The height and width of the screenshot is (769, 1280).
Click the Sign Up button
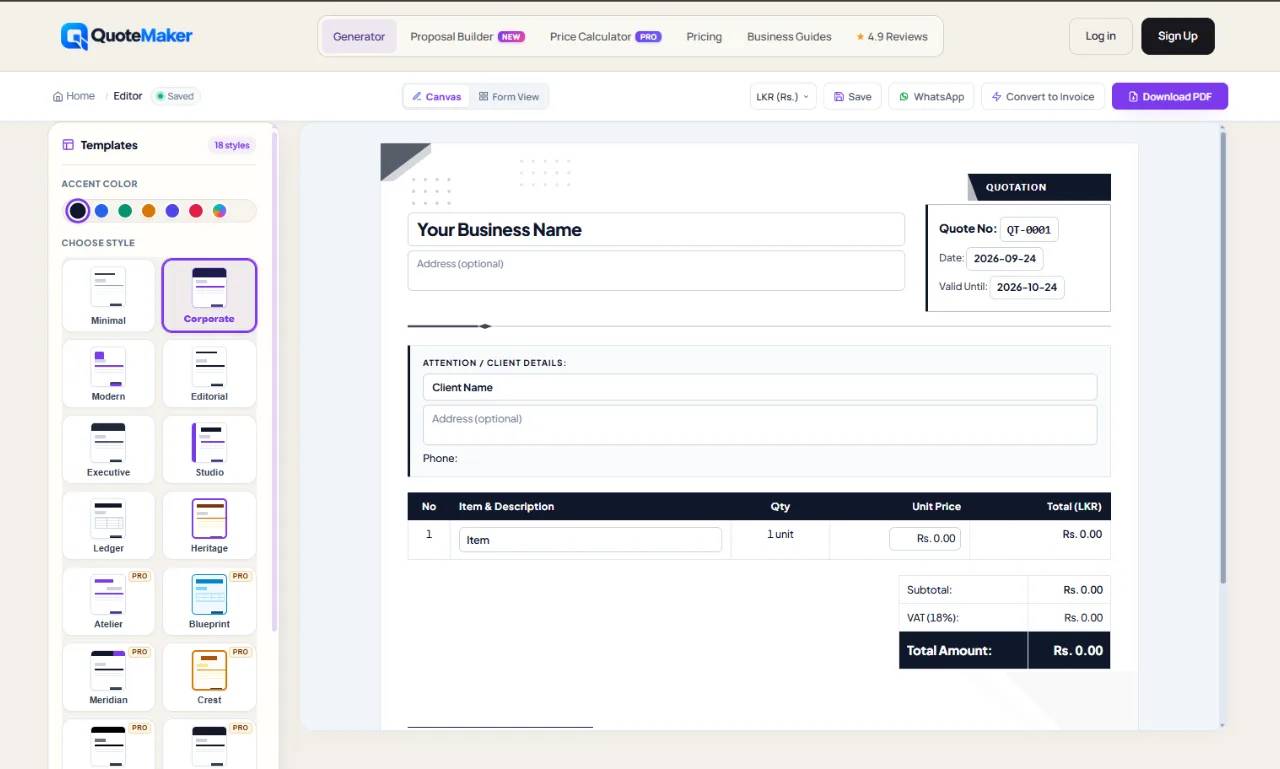click(x=1177, y=36)
